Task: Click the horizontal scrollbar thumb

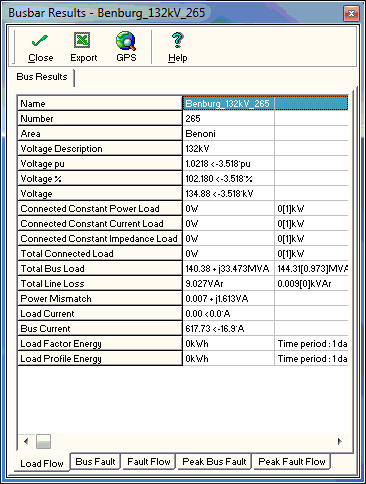Action: (x=43, y=441)
